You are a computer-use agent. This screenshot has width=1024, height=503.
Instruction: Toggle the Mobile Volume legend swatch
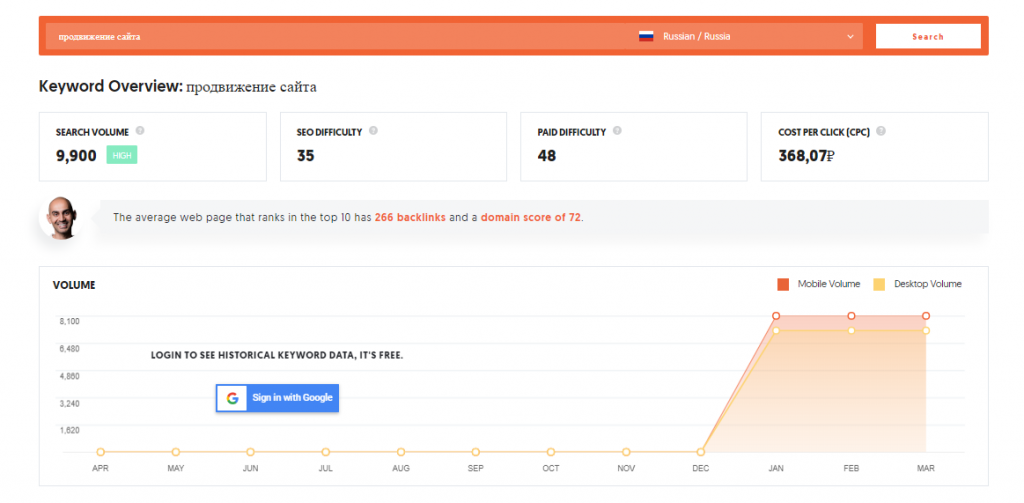(x=783, y=284)
